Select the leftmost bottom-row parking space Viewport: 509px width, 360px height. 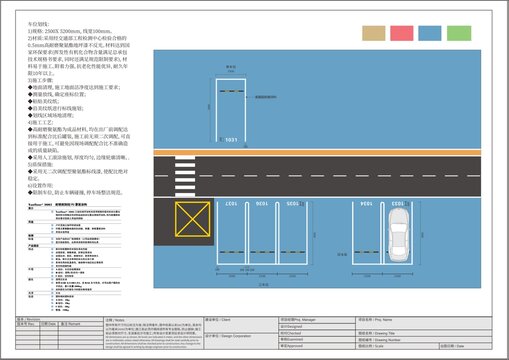(x=231, y=233)
